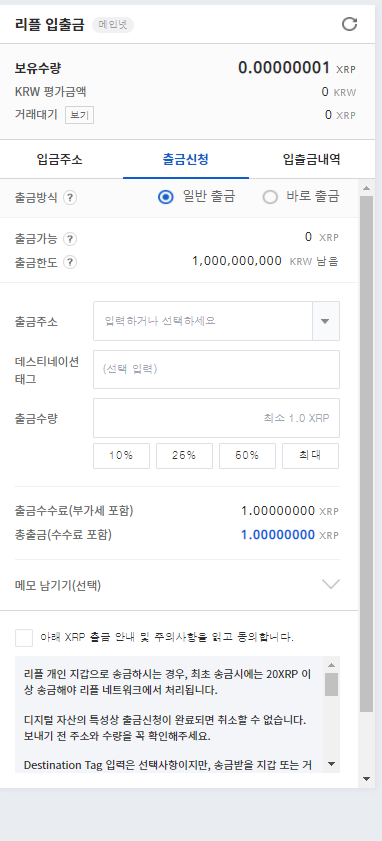Expand 메모 남기기(선택) section
The image size is (382, 841).
click(330, 585)
